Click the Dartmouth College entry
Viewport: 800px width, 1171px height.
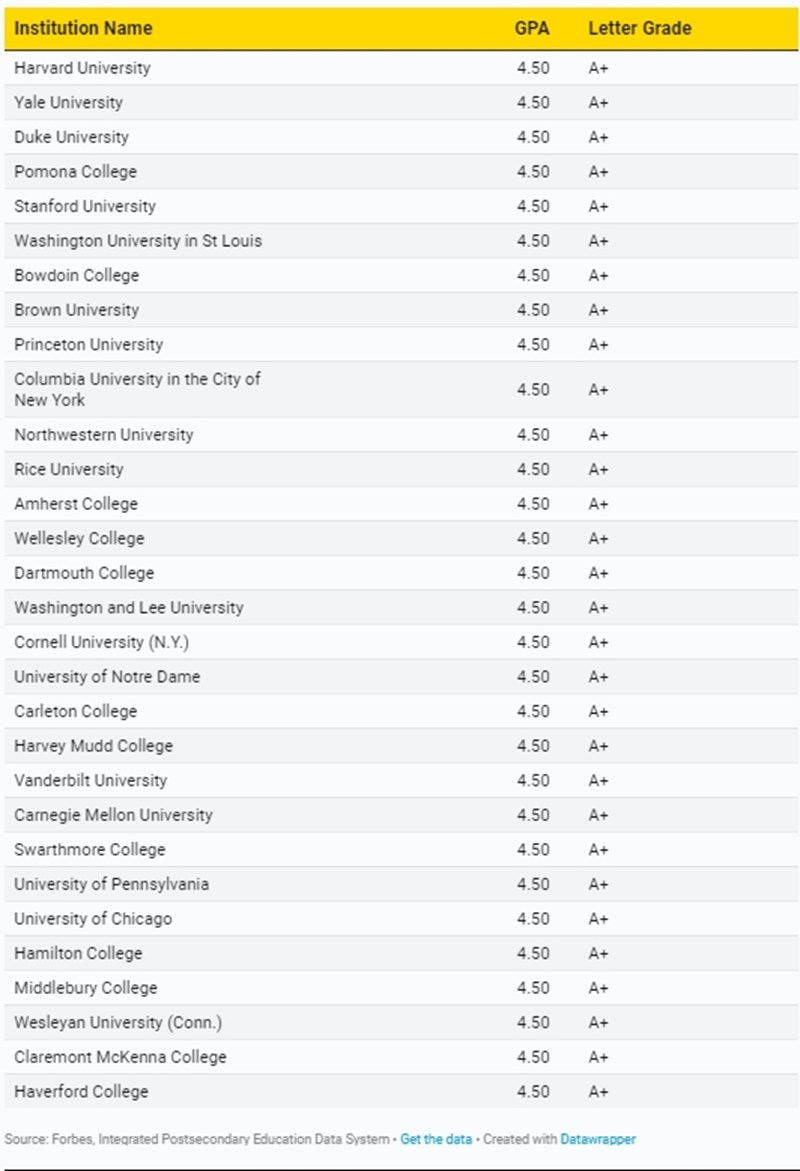pos(84,573)
